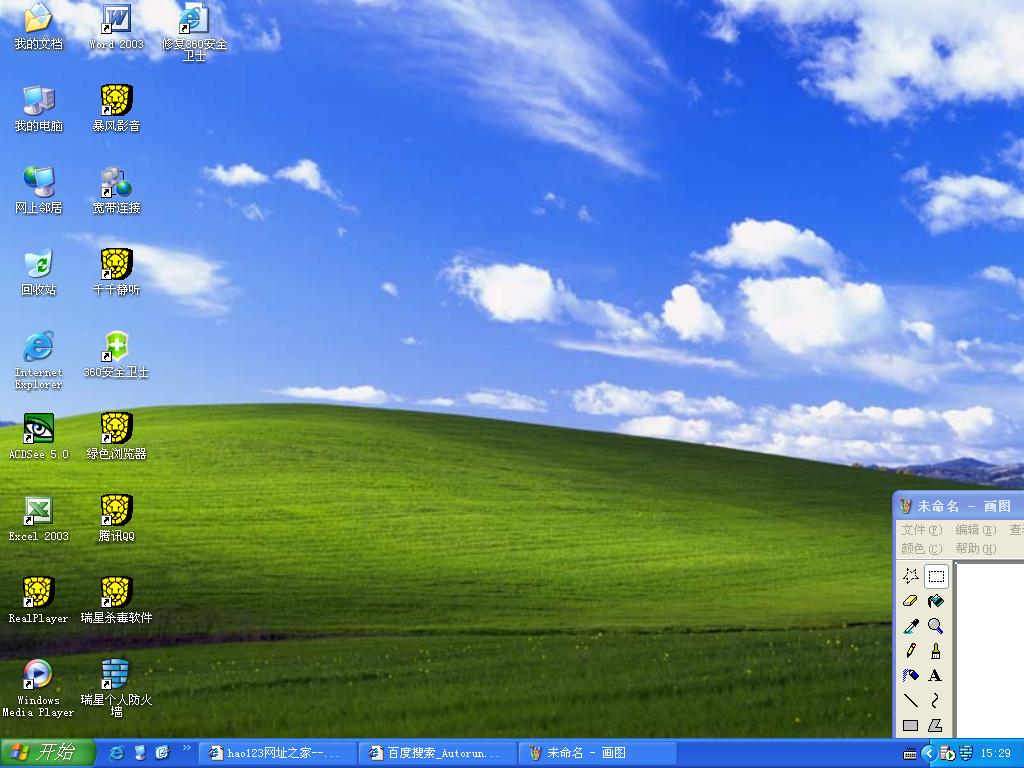Screen dimensions: 1024x768
Task: Select the Pencil tool in Paint
Action: click(x=910, y=650)
